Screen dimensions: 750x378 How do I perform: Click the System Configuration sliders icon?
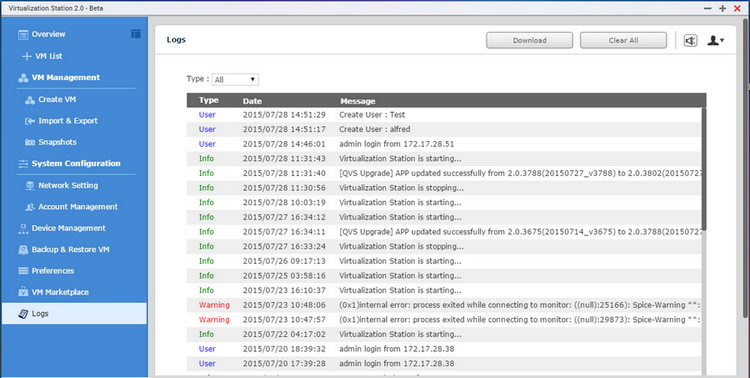23,164
